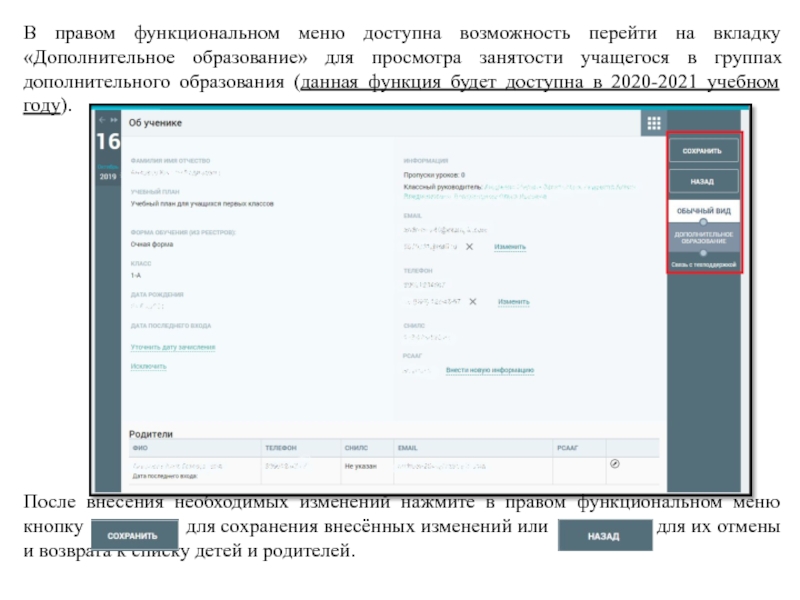The width and height of the screenshot is (800, 600).
Task: Click Внести новую информацию link
Action: tap(489, 370)
